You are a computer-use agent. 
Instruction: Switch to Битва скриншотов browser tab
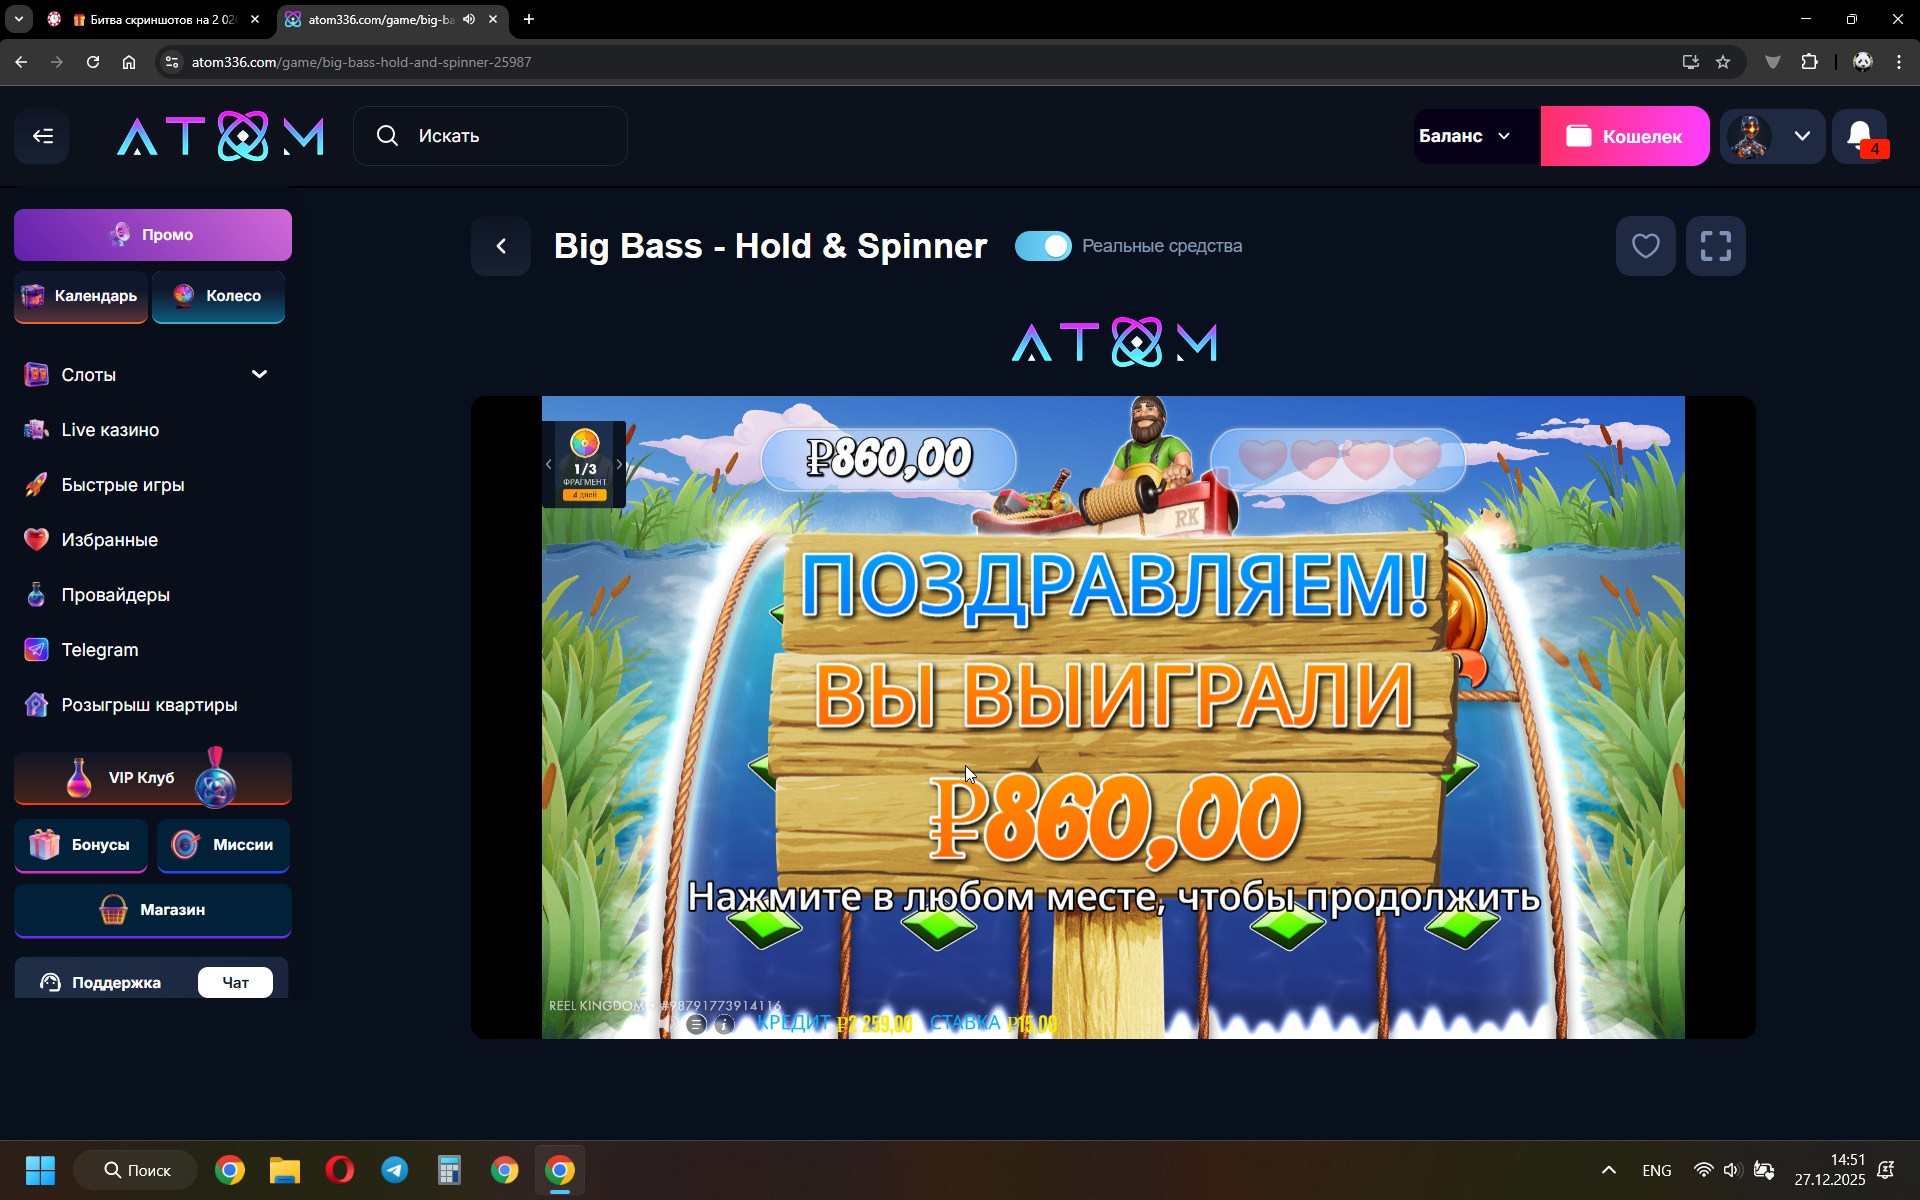(x=155, y=19)
